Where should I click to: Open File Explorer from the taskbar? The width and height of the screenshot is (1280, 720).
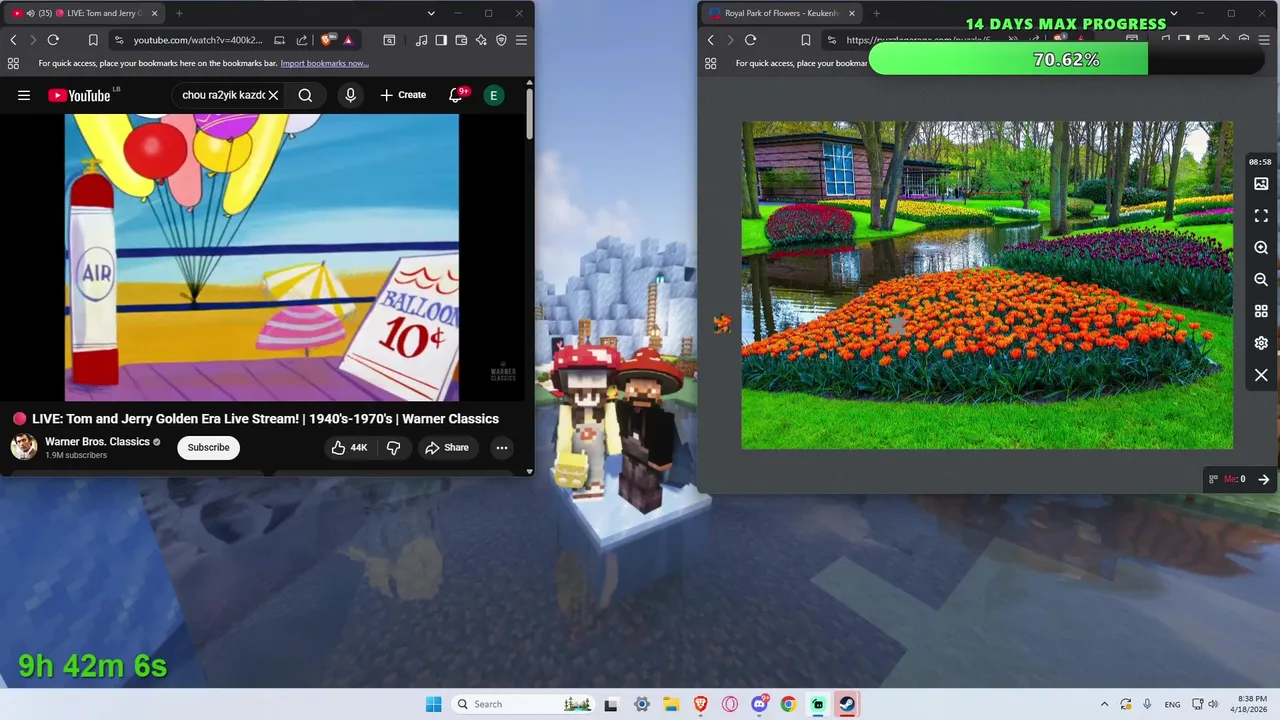click(671, 704)
